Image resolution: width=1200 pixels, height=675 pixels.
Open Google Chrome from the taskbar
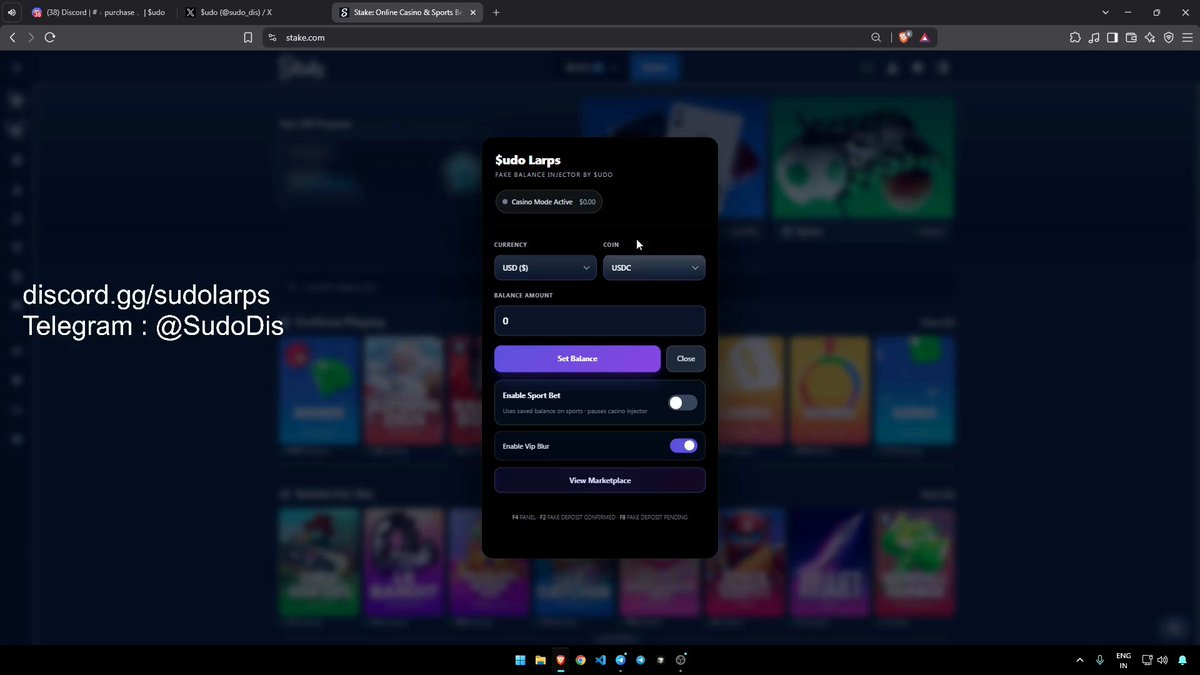click(x=580, y=660)
